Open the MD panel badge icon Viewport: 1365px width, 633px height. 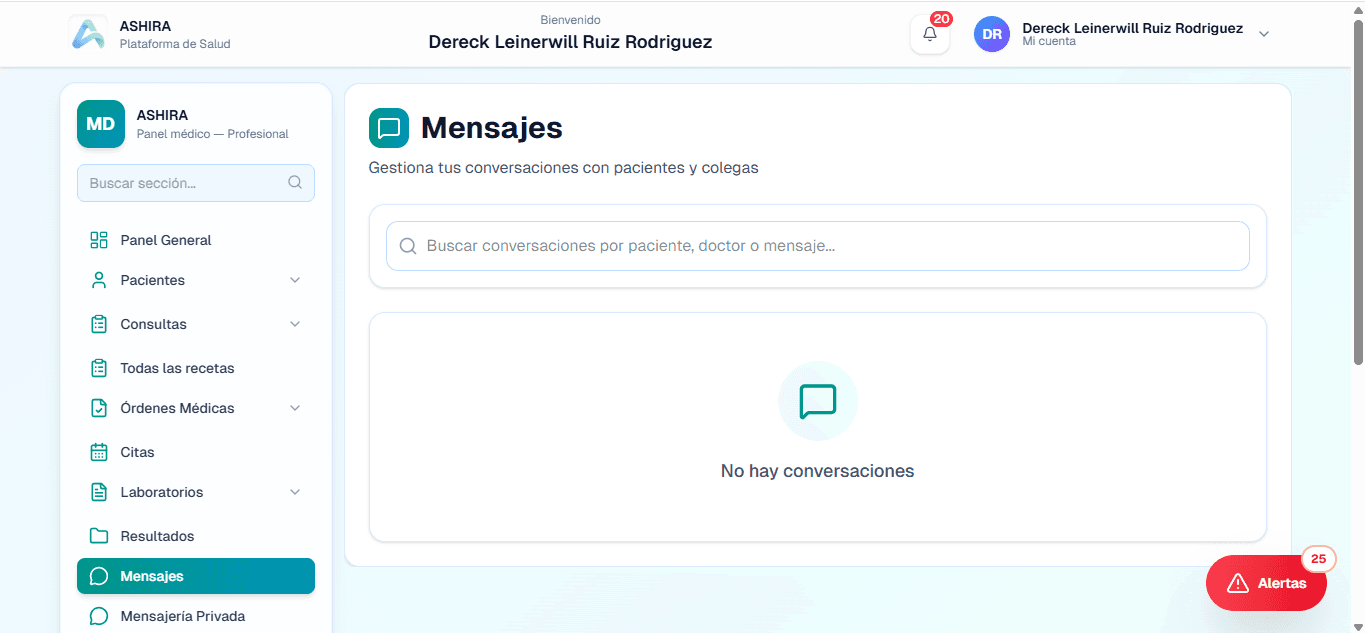(100, 124)
